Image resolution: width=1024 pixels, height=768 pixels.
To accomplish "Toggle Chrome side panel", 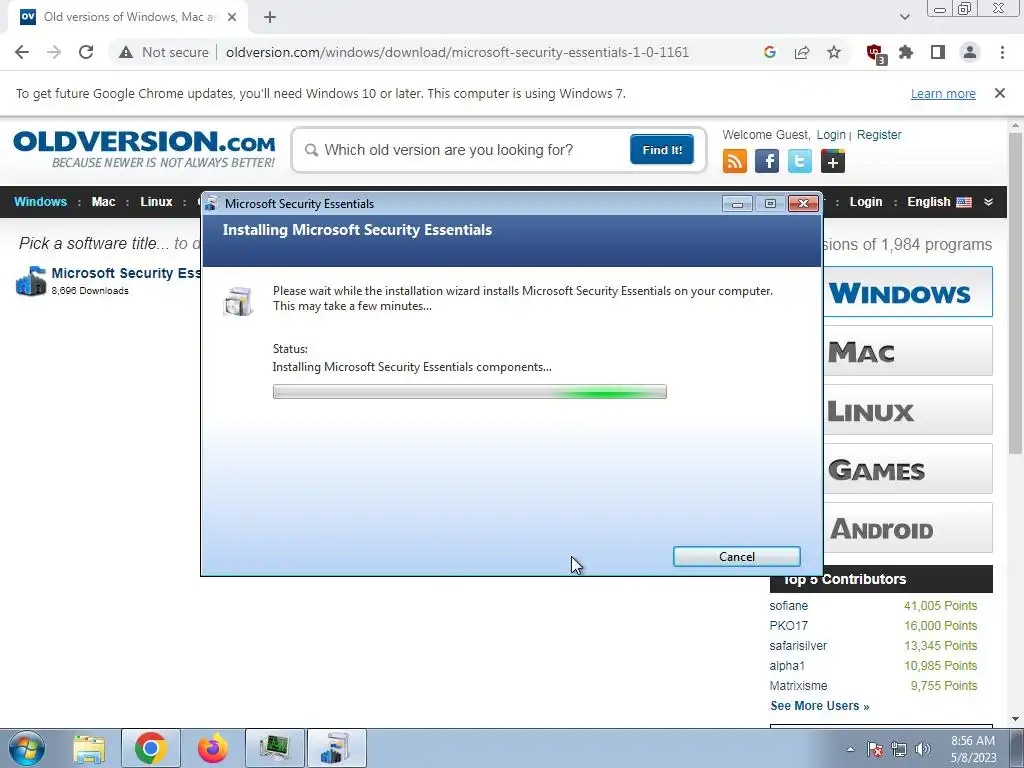I will 938,52.
